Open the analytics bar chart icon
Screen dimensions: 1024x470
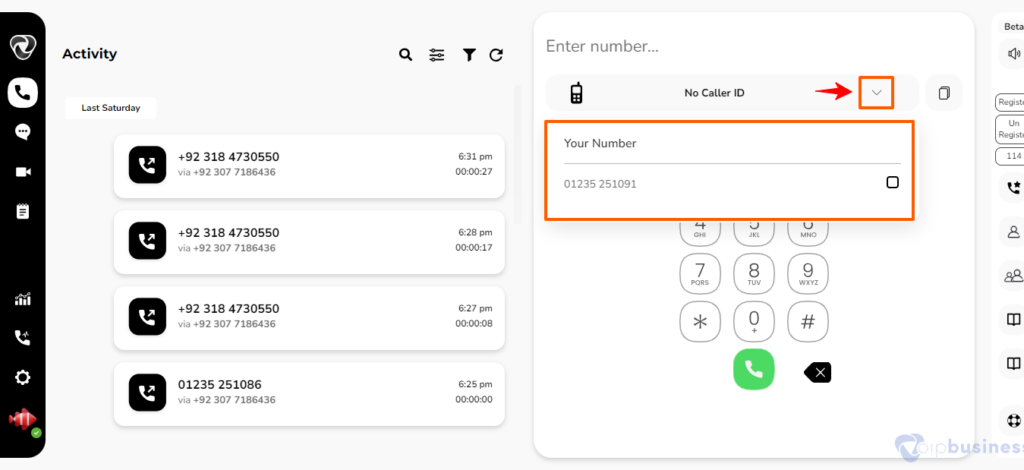pyautogui.click(x=23, y=300)
